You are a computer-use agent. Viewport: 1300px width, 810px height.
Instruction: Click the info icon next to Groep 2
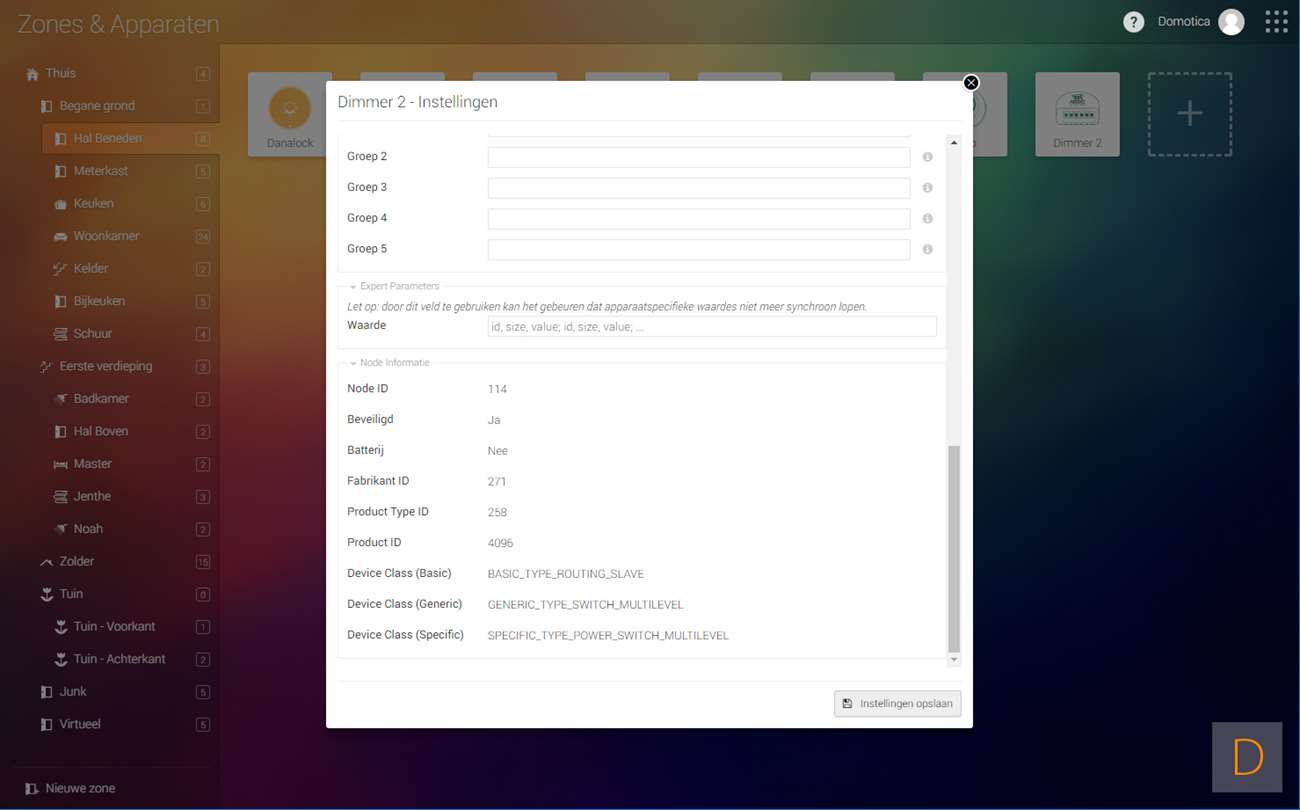[927, 158]
